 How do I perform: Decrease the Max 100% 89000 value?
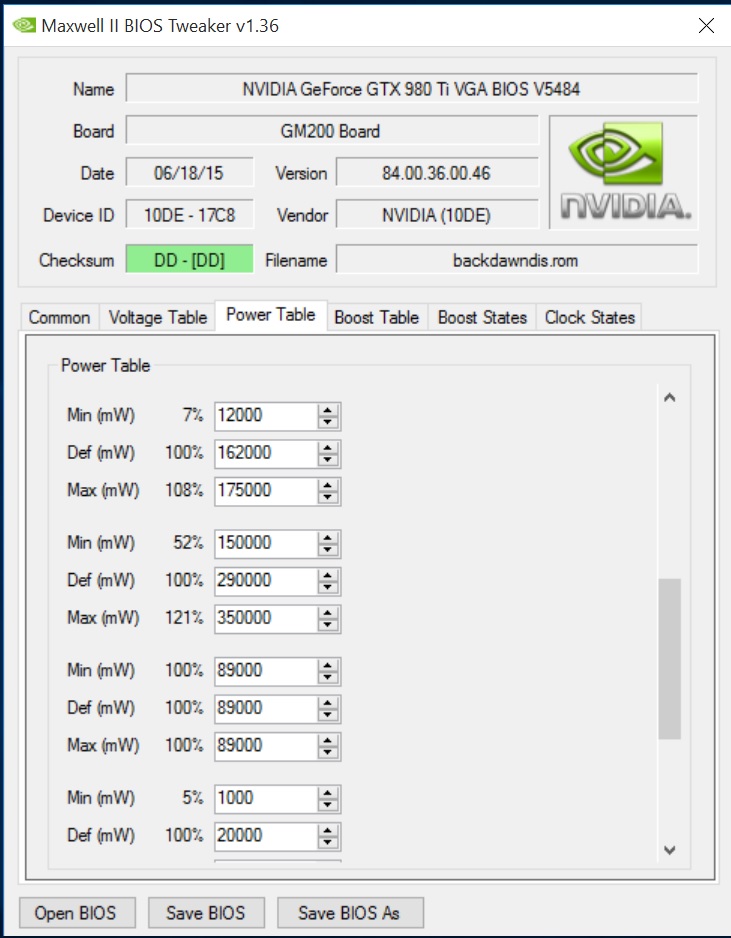[x=328, y=752]
